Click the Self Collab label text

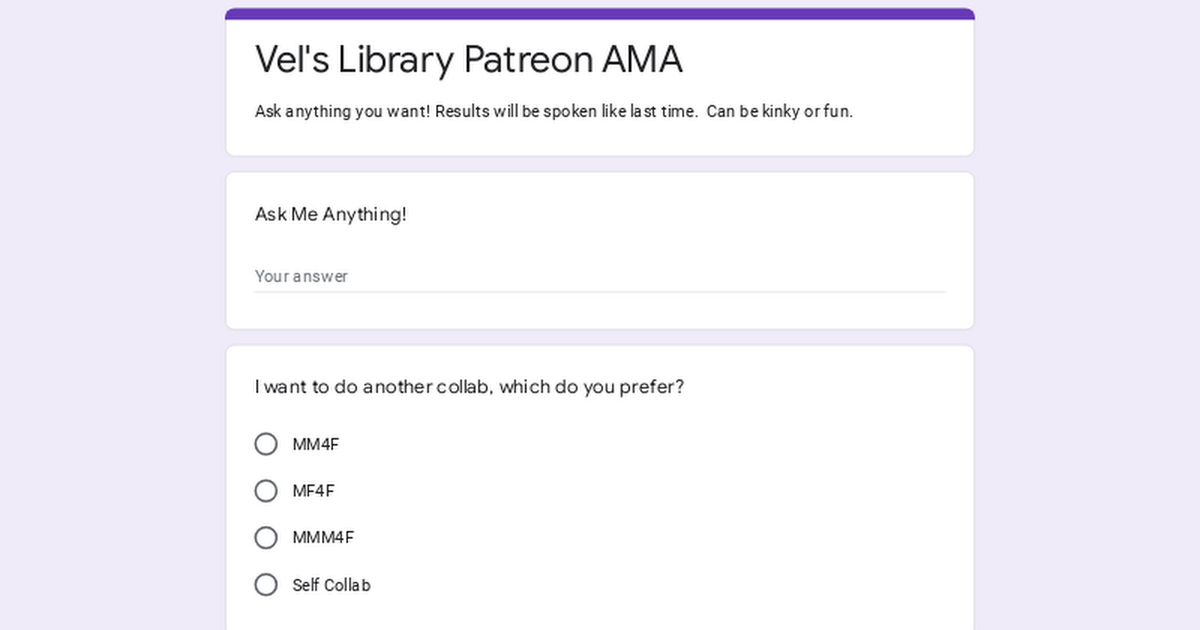click(x=331, y=585)
